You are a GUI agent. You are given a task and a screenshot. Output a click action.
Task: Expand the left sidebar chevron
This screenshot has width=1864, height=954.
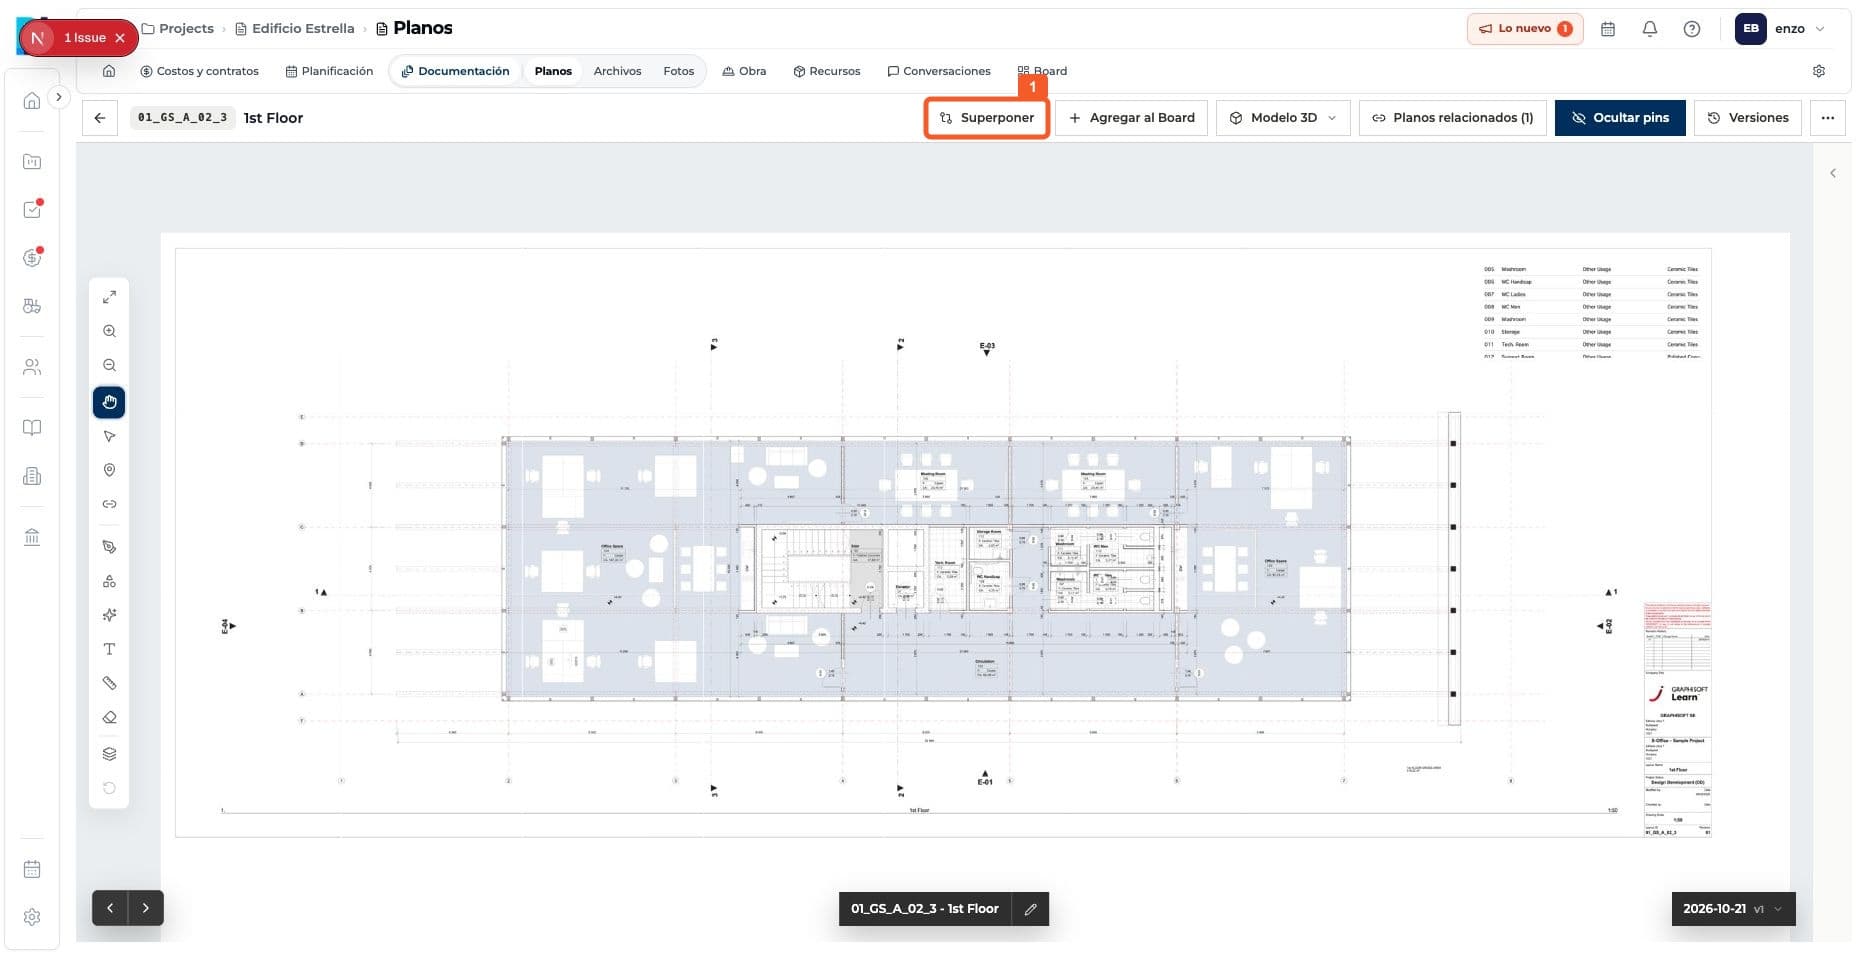[59, 97]
